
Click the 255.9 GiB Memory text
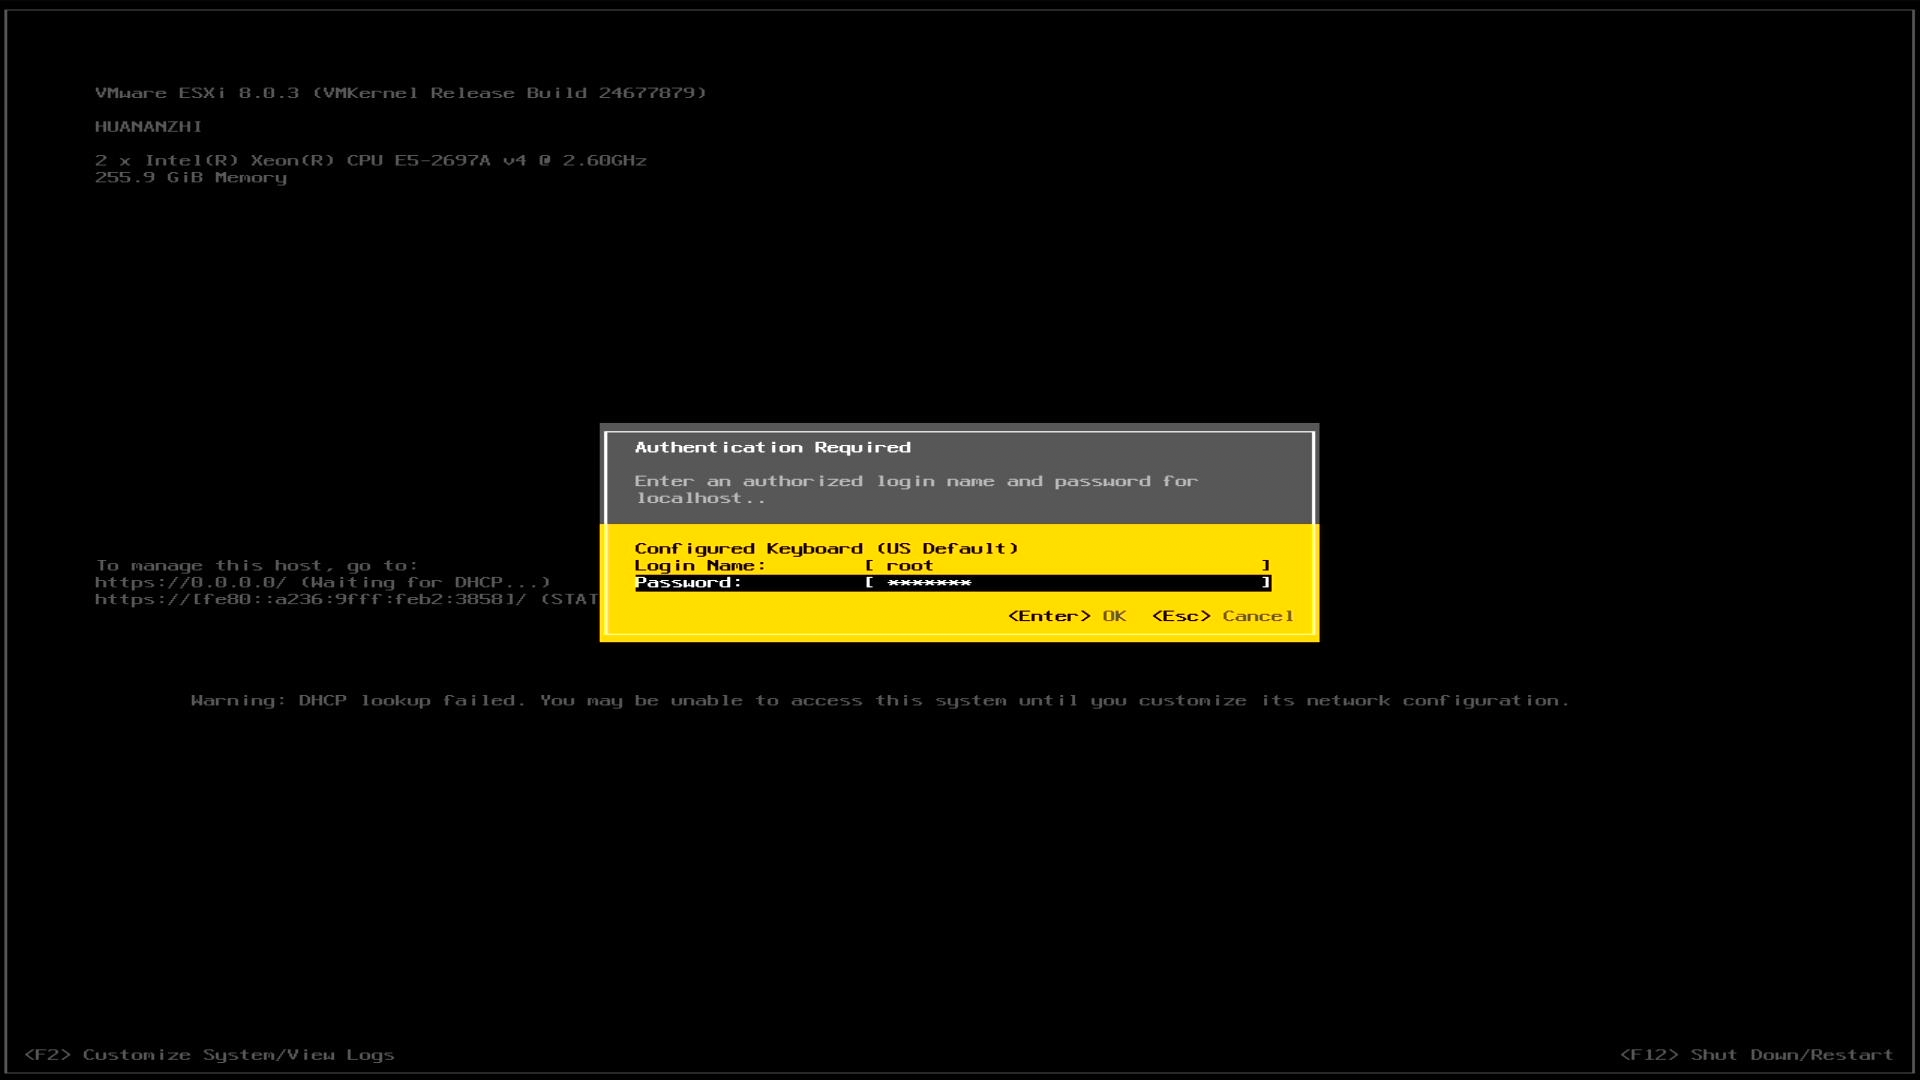pyautogui.click(x=191, y=177)
